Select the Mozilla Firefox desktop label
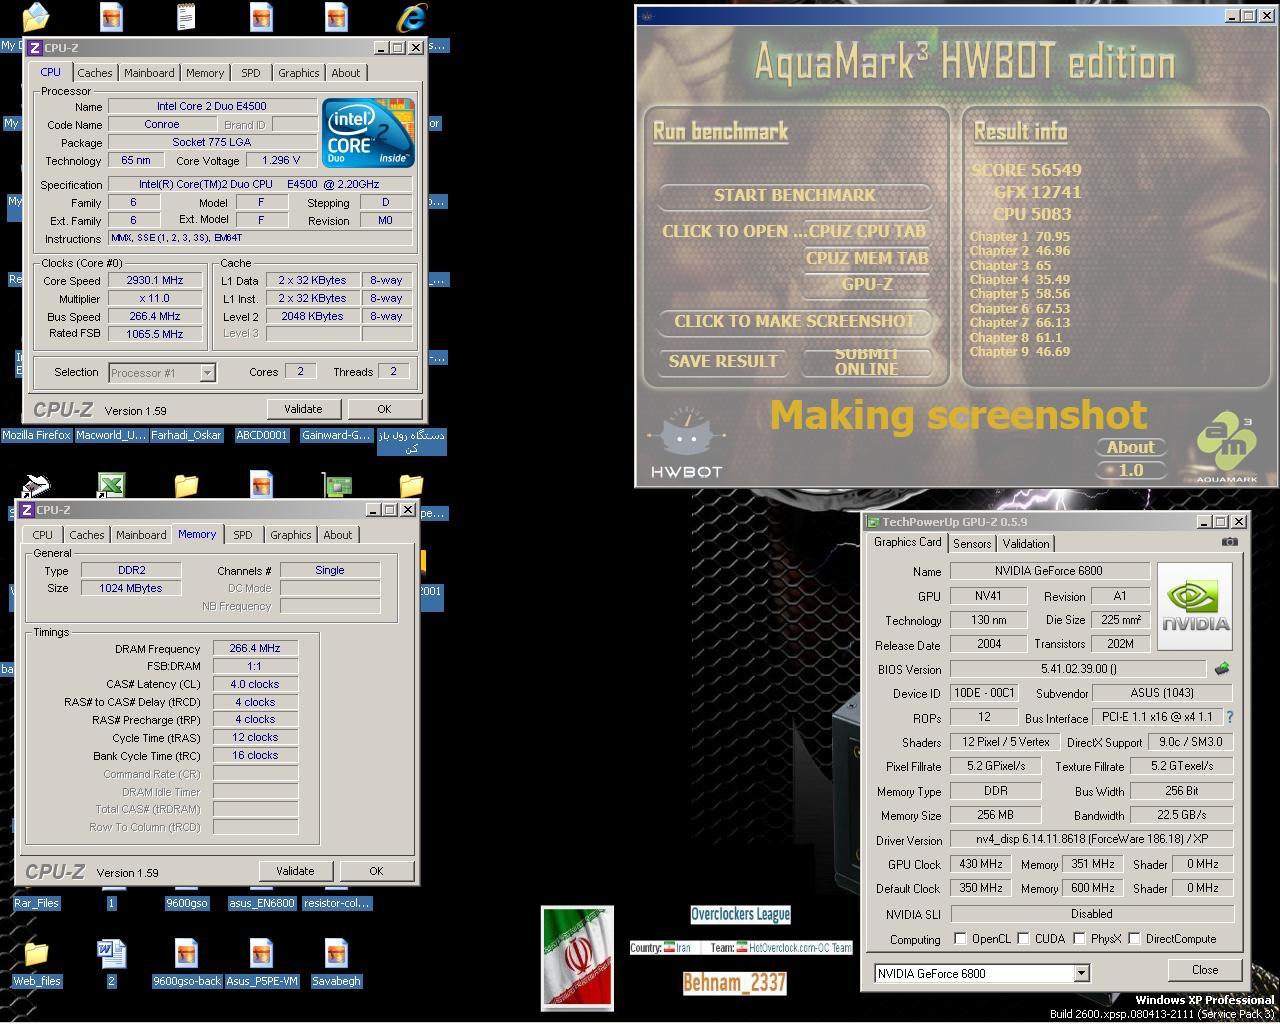 36,435
